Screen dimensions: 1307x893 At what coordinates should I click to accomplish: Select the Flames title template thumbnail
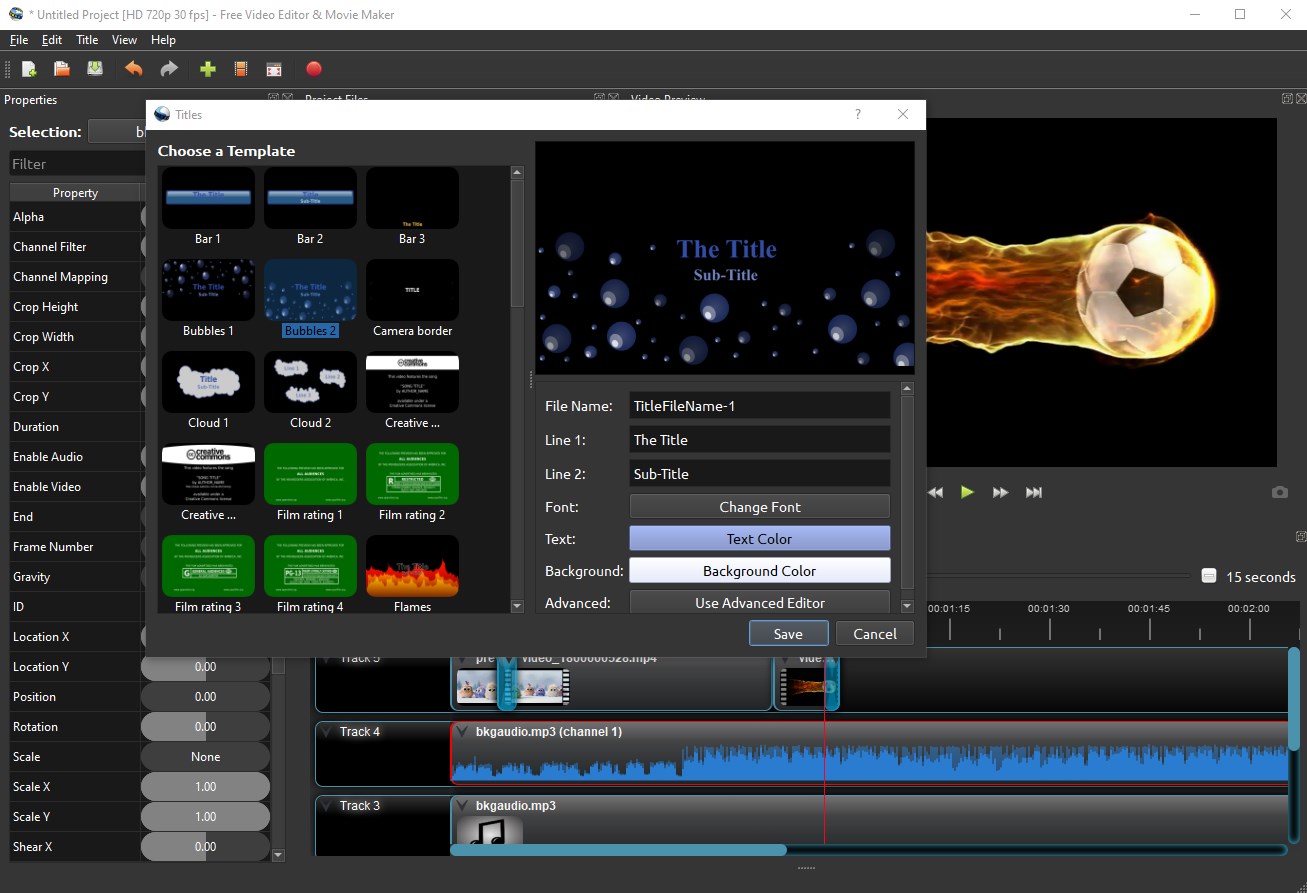pos(412,567)
